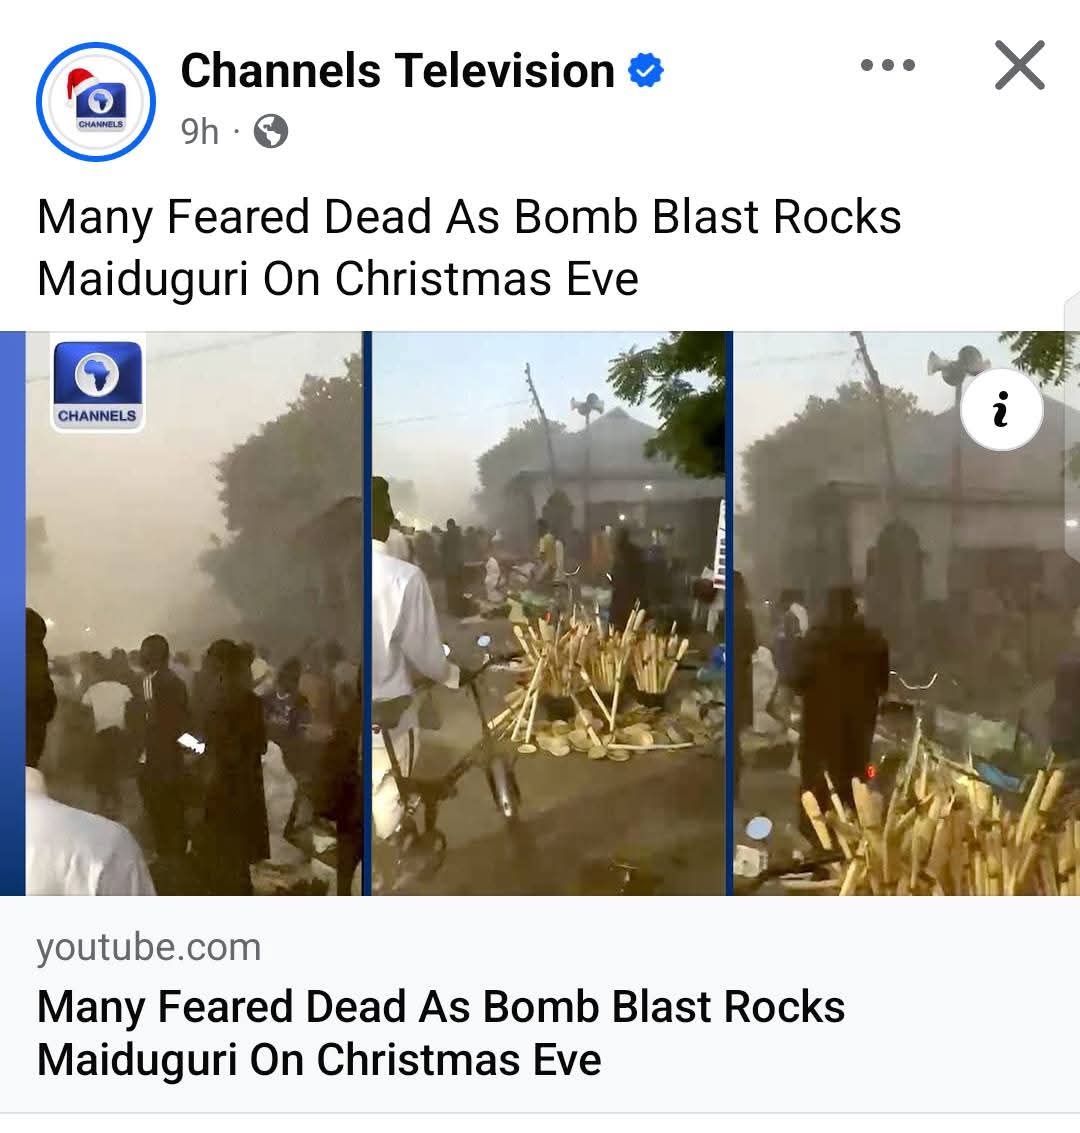Screen dimensions: 1080x1133
Task: Click the Santa hat on the profile logo
Action: click(x=84, y=82)
